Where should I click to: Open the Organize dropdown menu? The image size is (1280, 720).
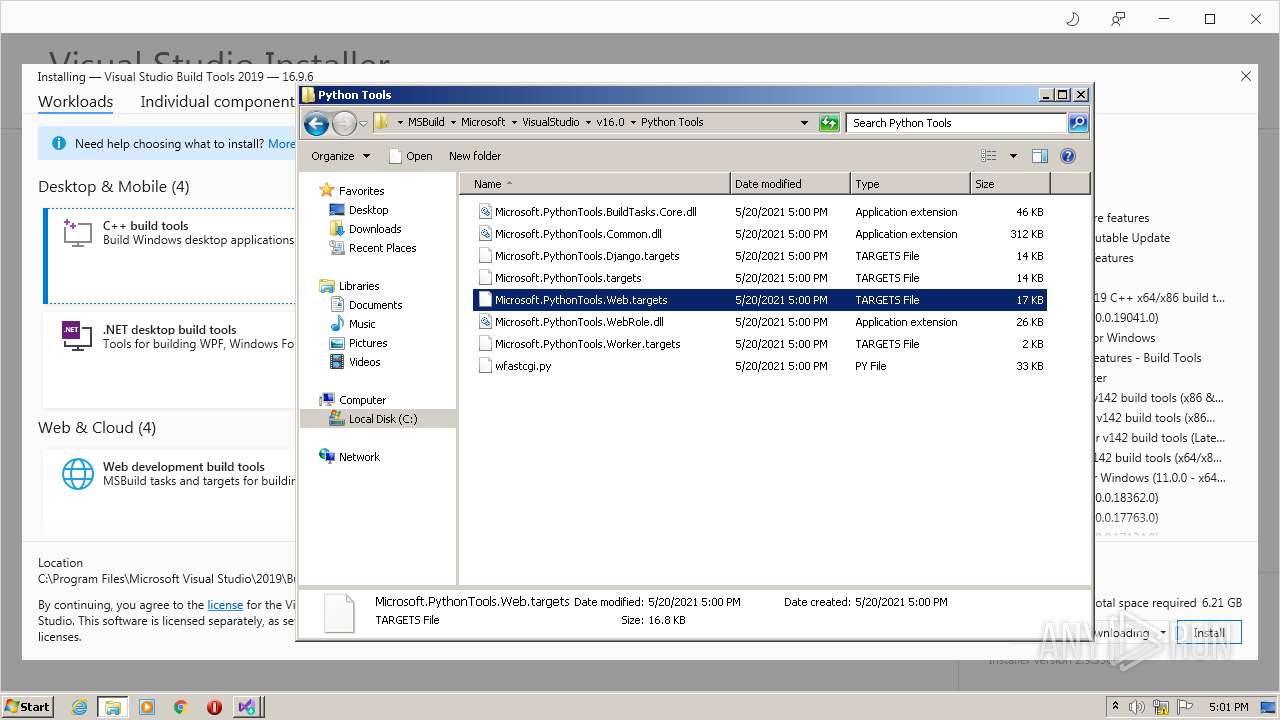point(340,156)
